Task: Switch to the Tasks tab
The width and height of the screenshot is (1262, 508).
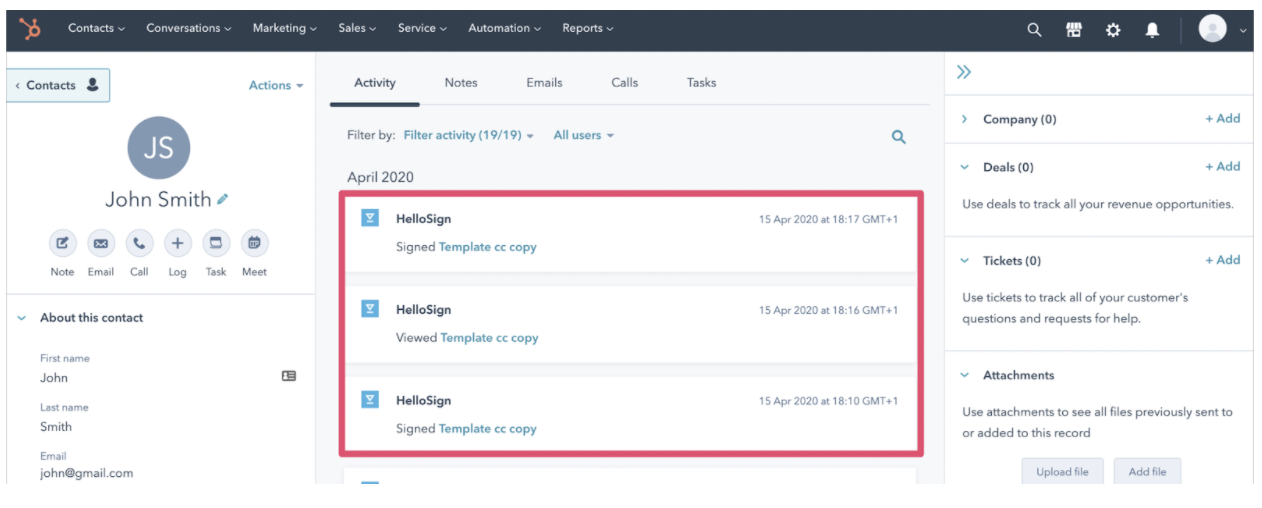Action: click(x=701, y=83)
